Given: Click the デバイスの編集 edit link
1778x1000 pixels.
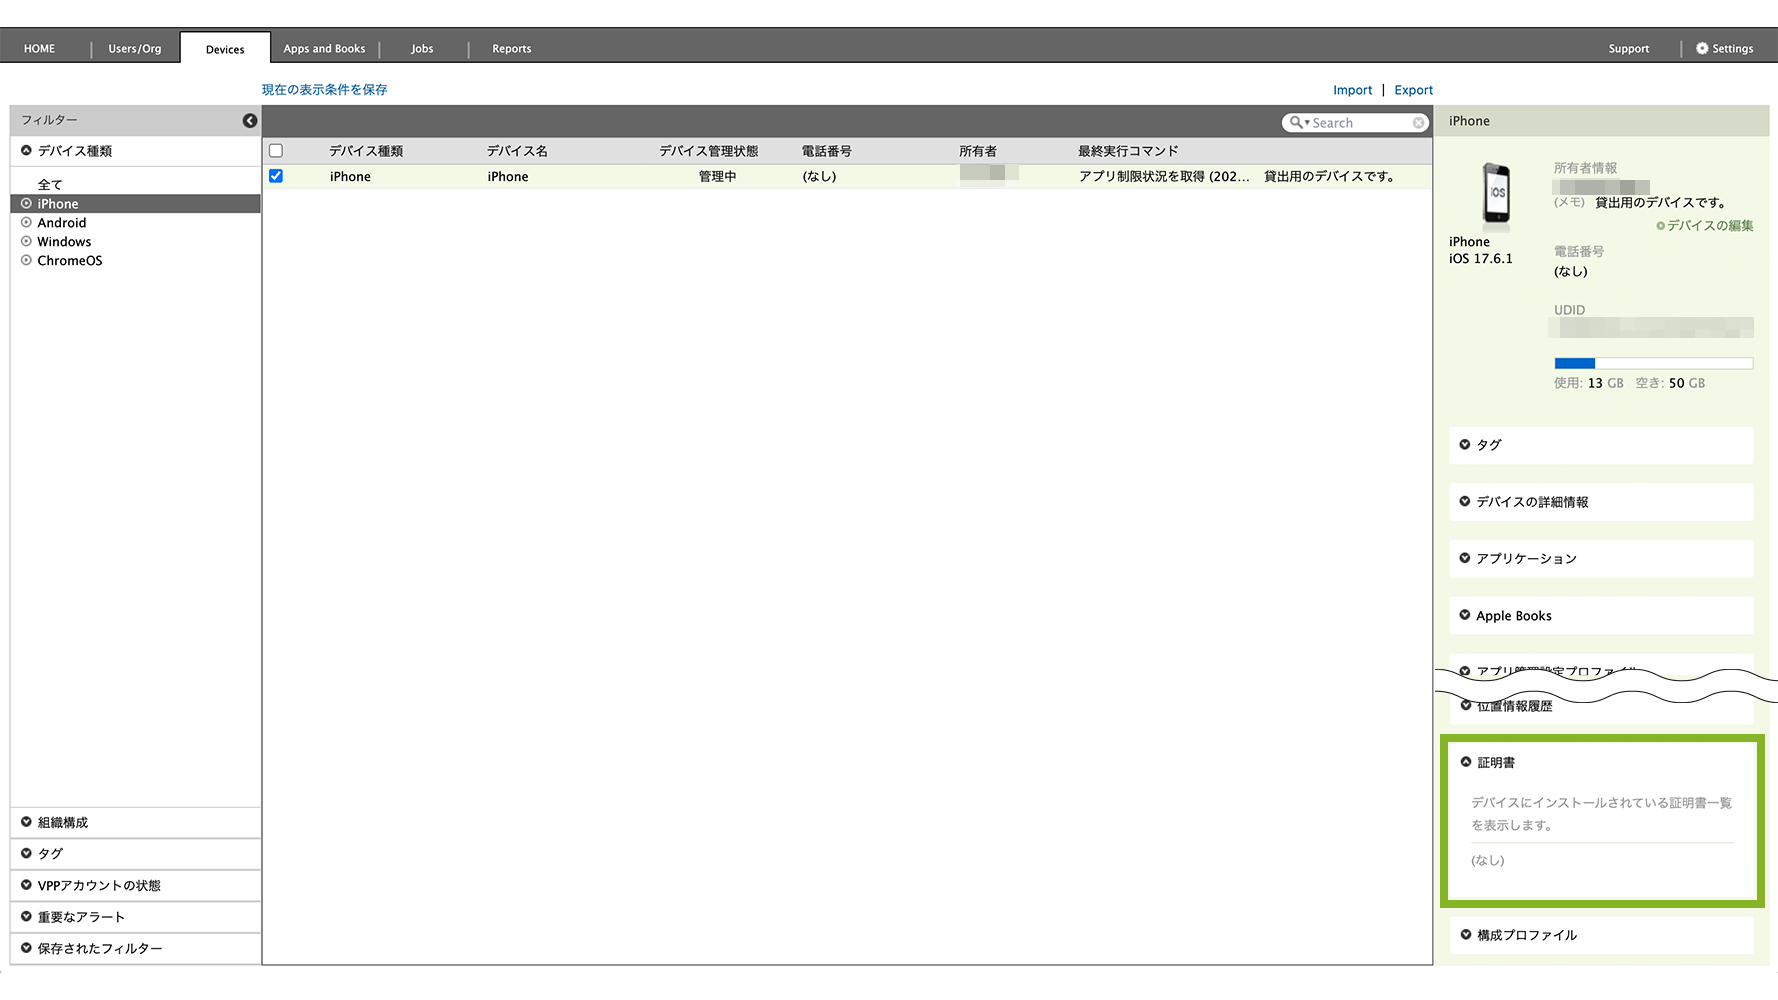Looking at the screenshot, I should (1705, 226).
